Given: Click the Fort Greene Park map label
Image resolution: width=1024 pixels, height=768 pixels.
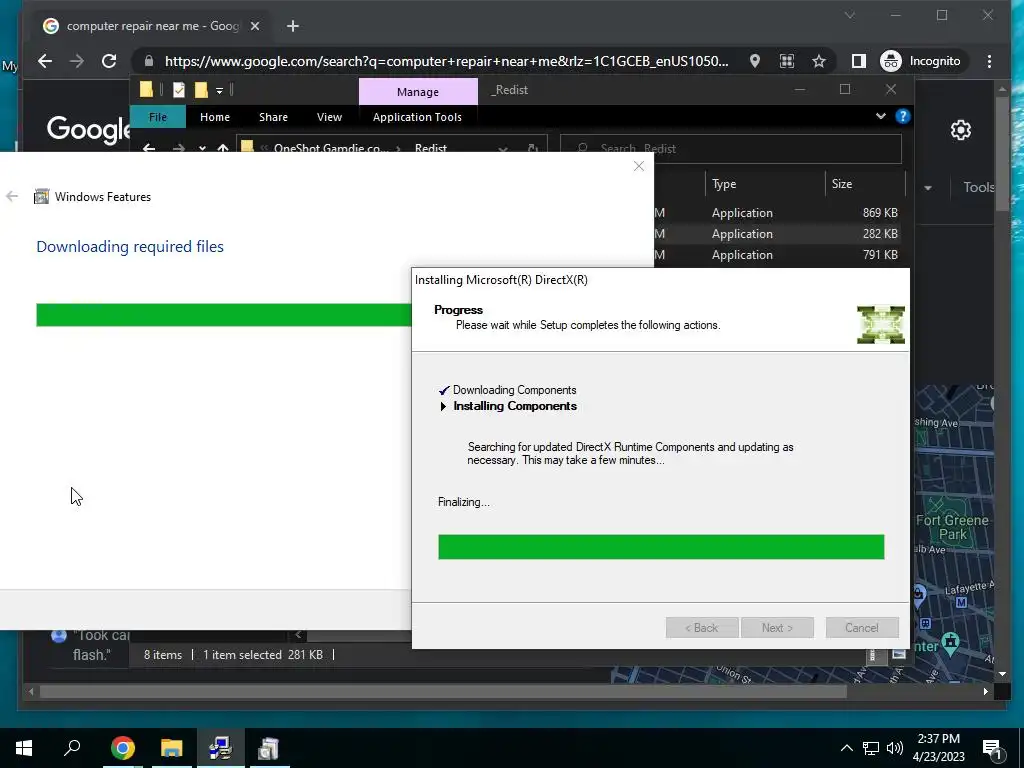Looking at the screenshot, I should 952,527.
